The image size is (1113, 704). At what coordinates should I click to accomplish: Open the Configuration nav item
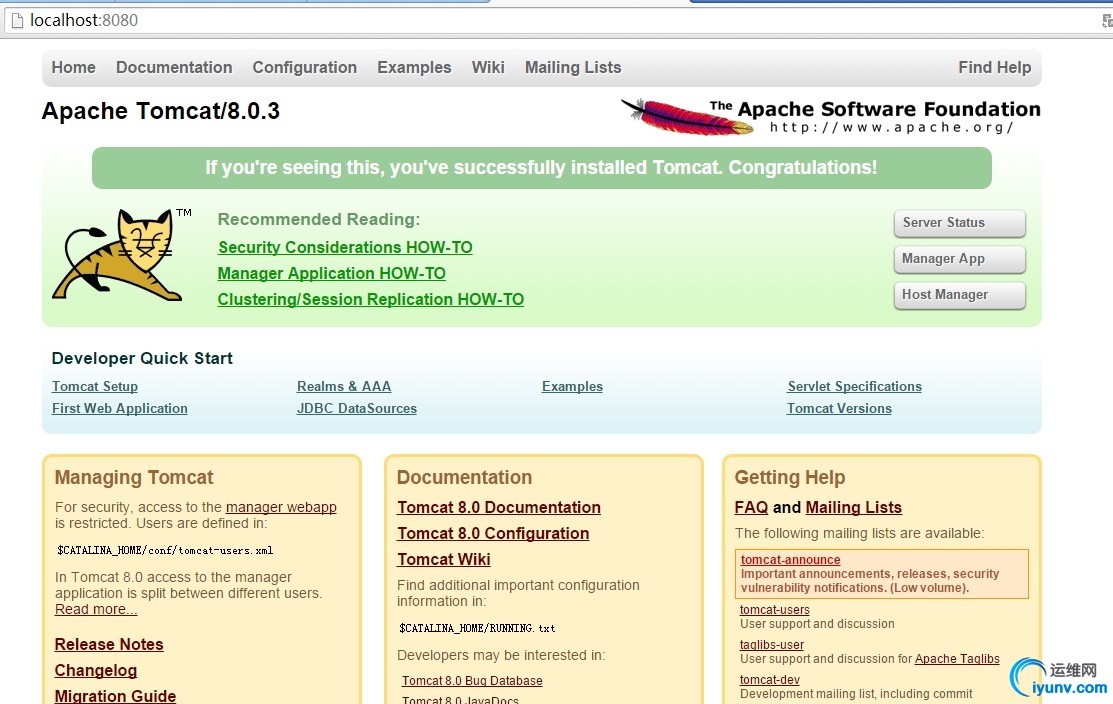(x=305, y=67)
